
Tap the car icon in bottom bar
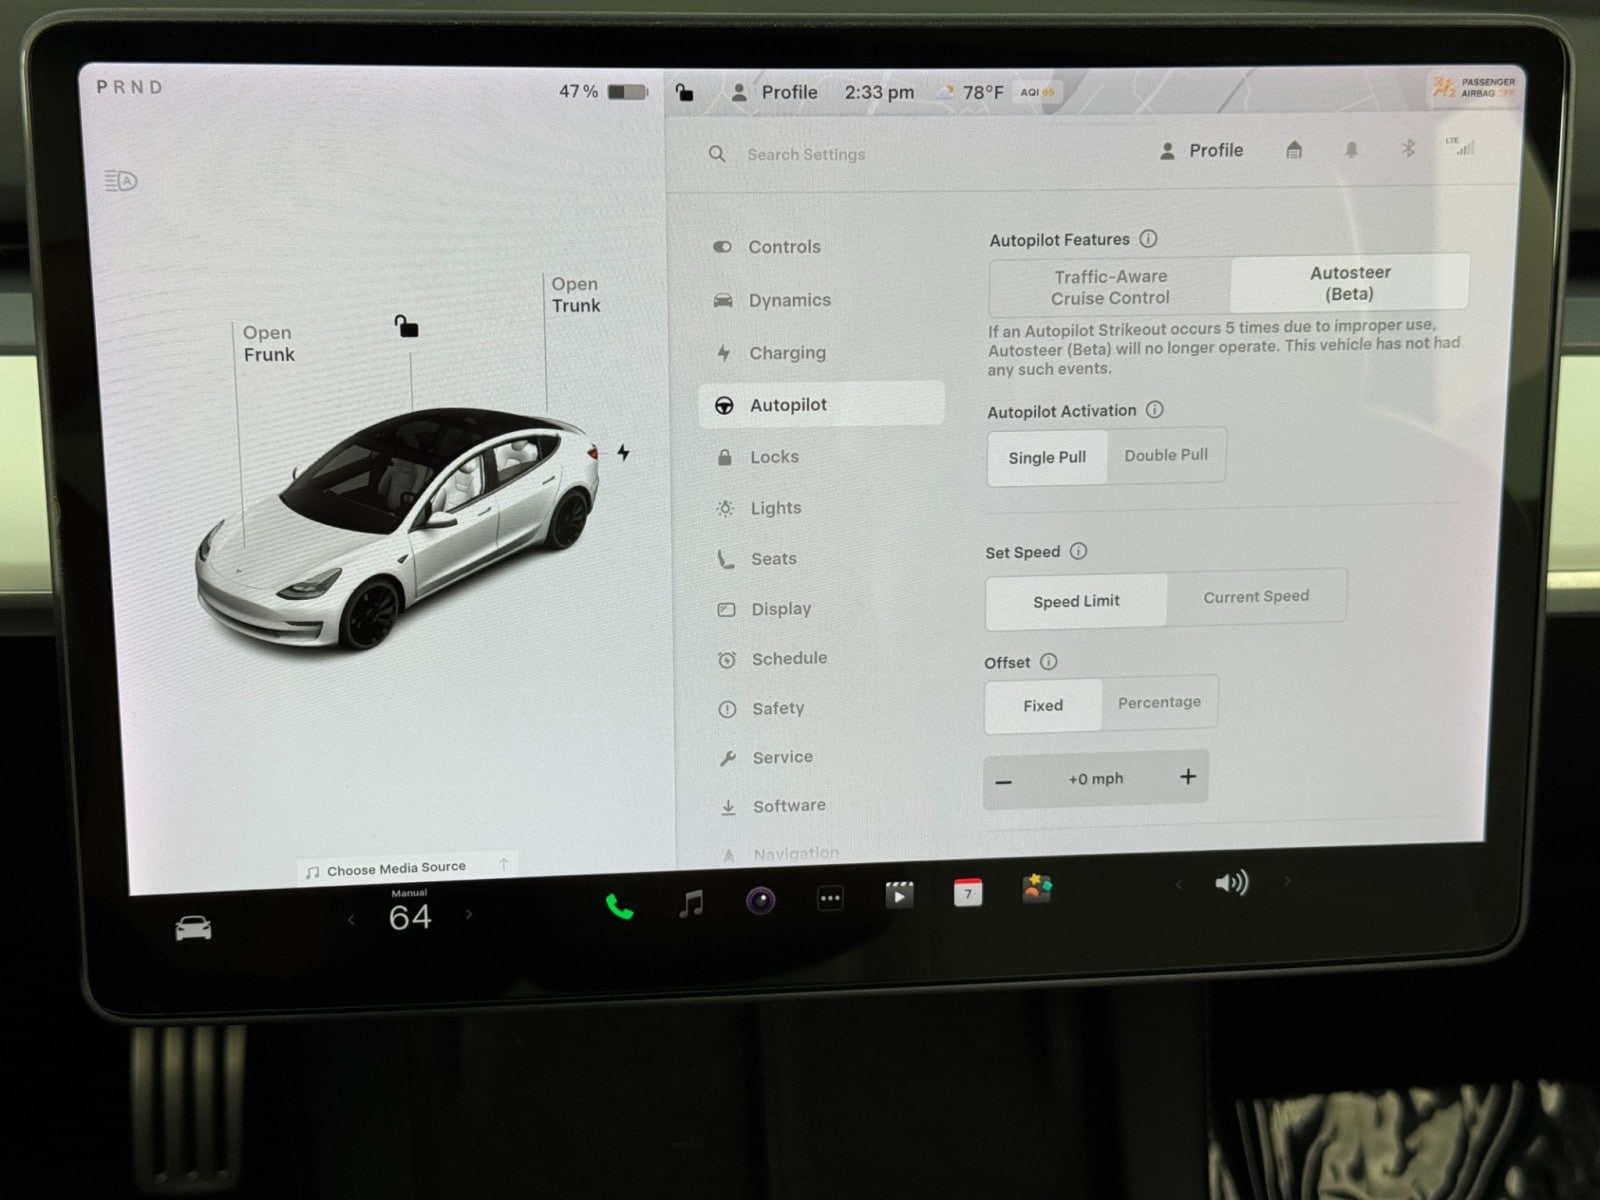pos(193,929)
